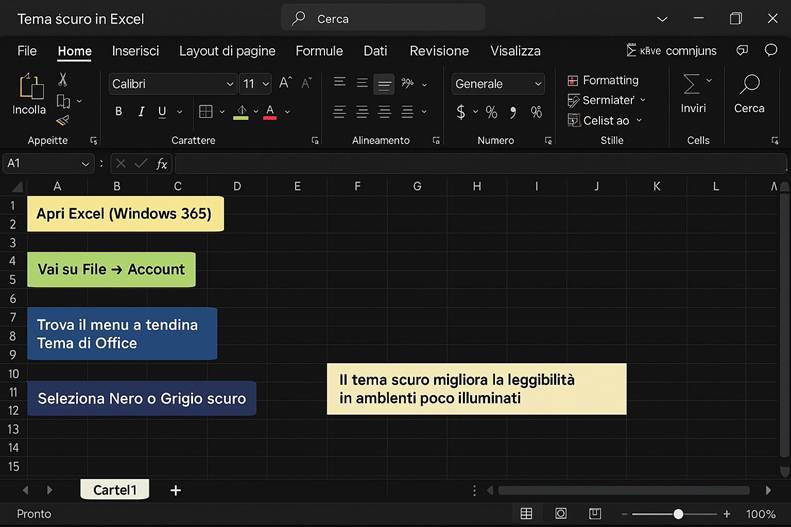
Task: Click the borders grid icon
Action: coord(206,111)
